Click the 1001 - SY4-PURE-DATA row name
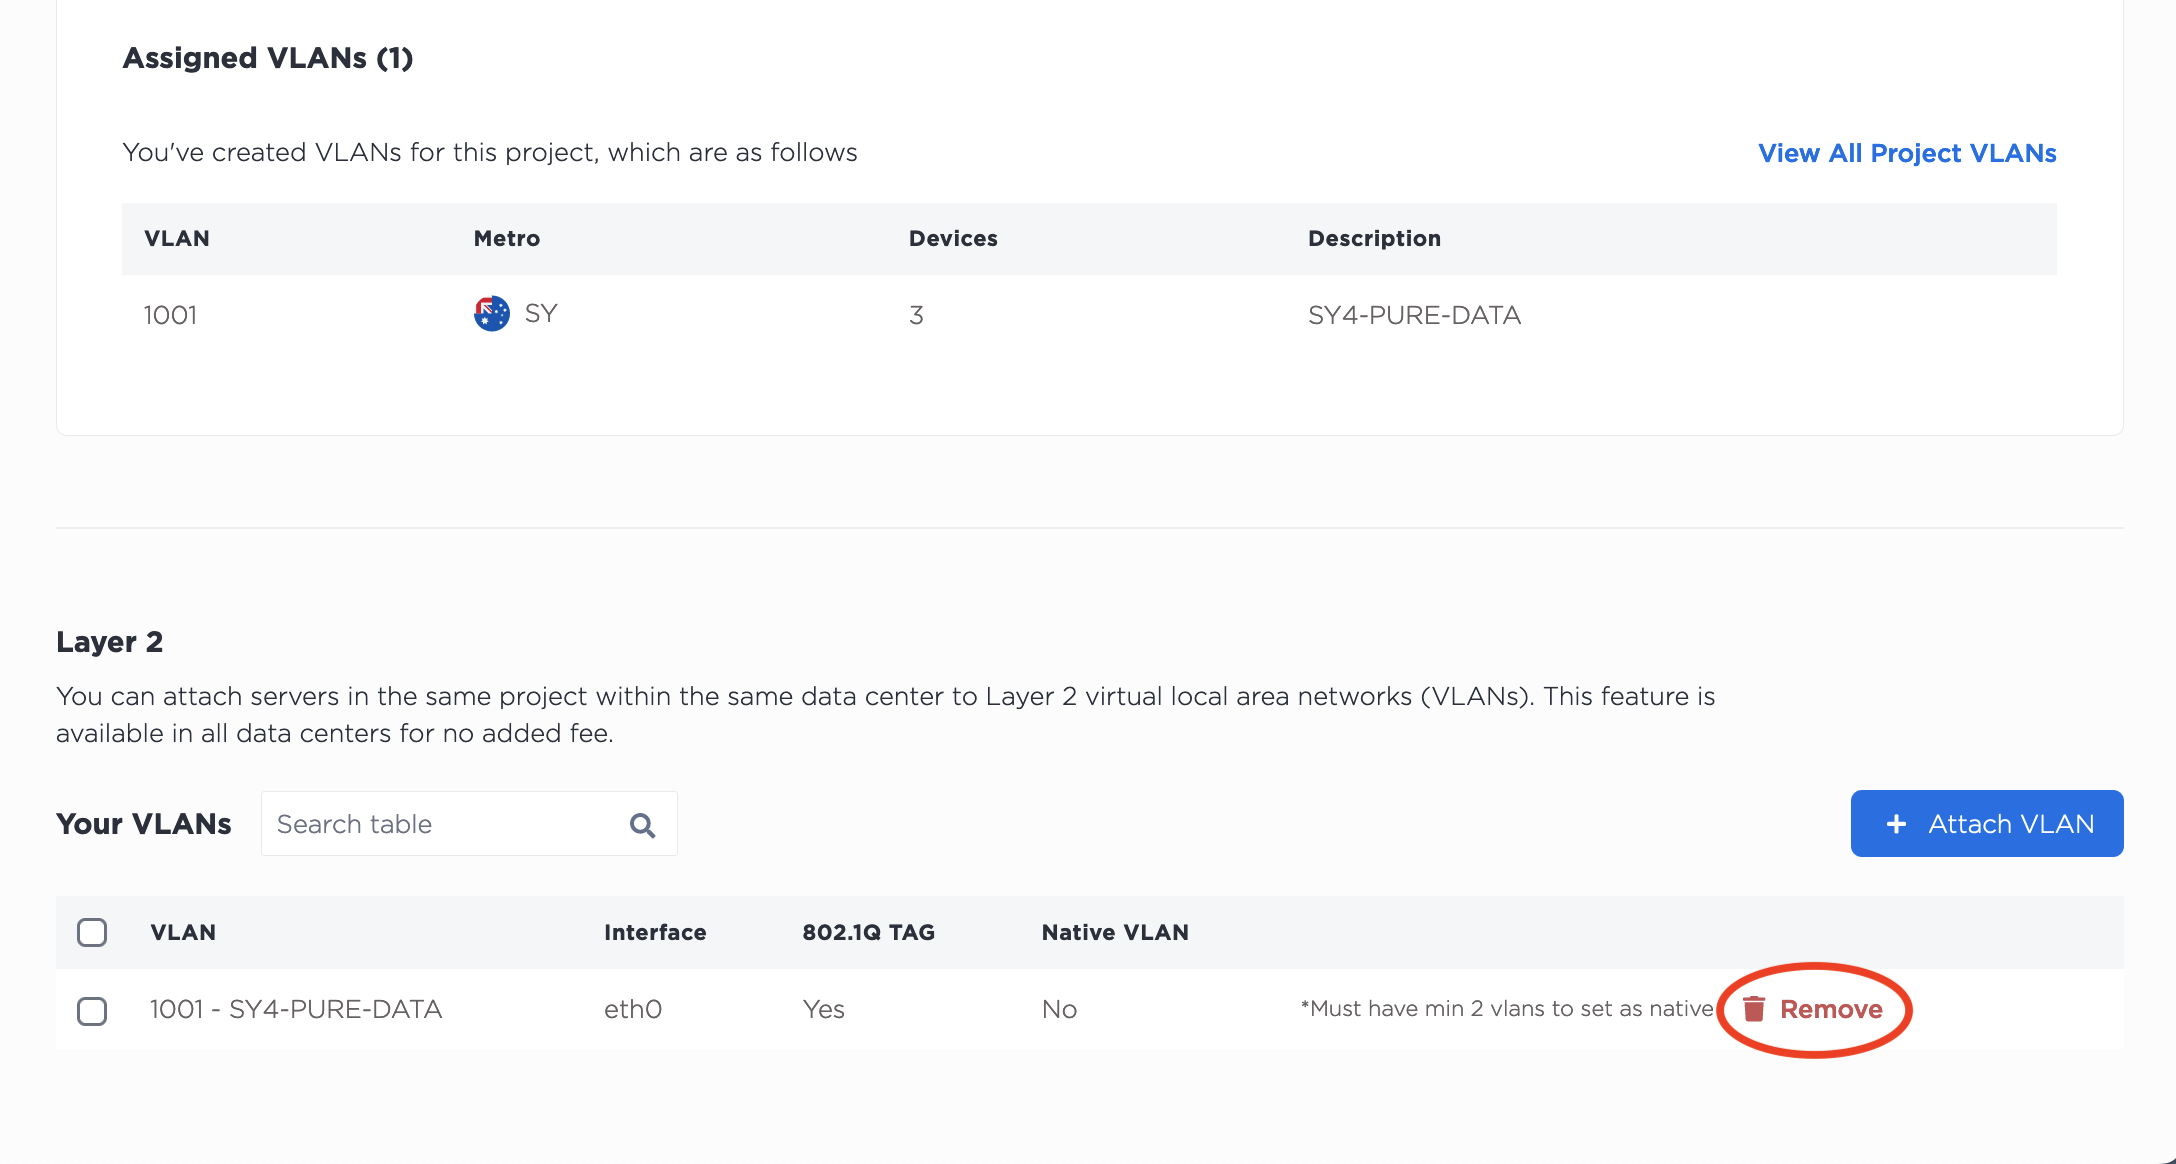The width and height of the screenshot is (2176, 1164). pyautogui.click(x=296, y=1010)
